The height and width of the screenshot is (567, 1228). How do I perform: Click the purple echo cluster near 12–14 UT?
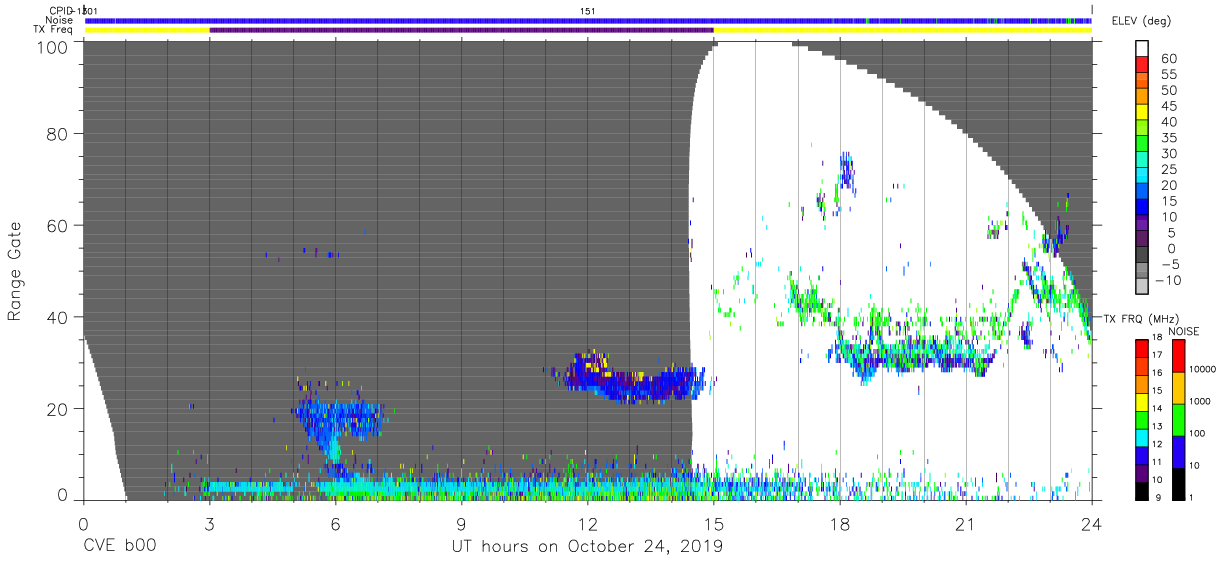(632, 378)
